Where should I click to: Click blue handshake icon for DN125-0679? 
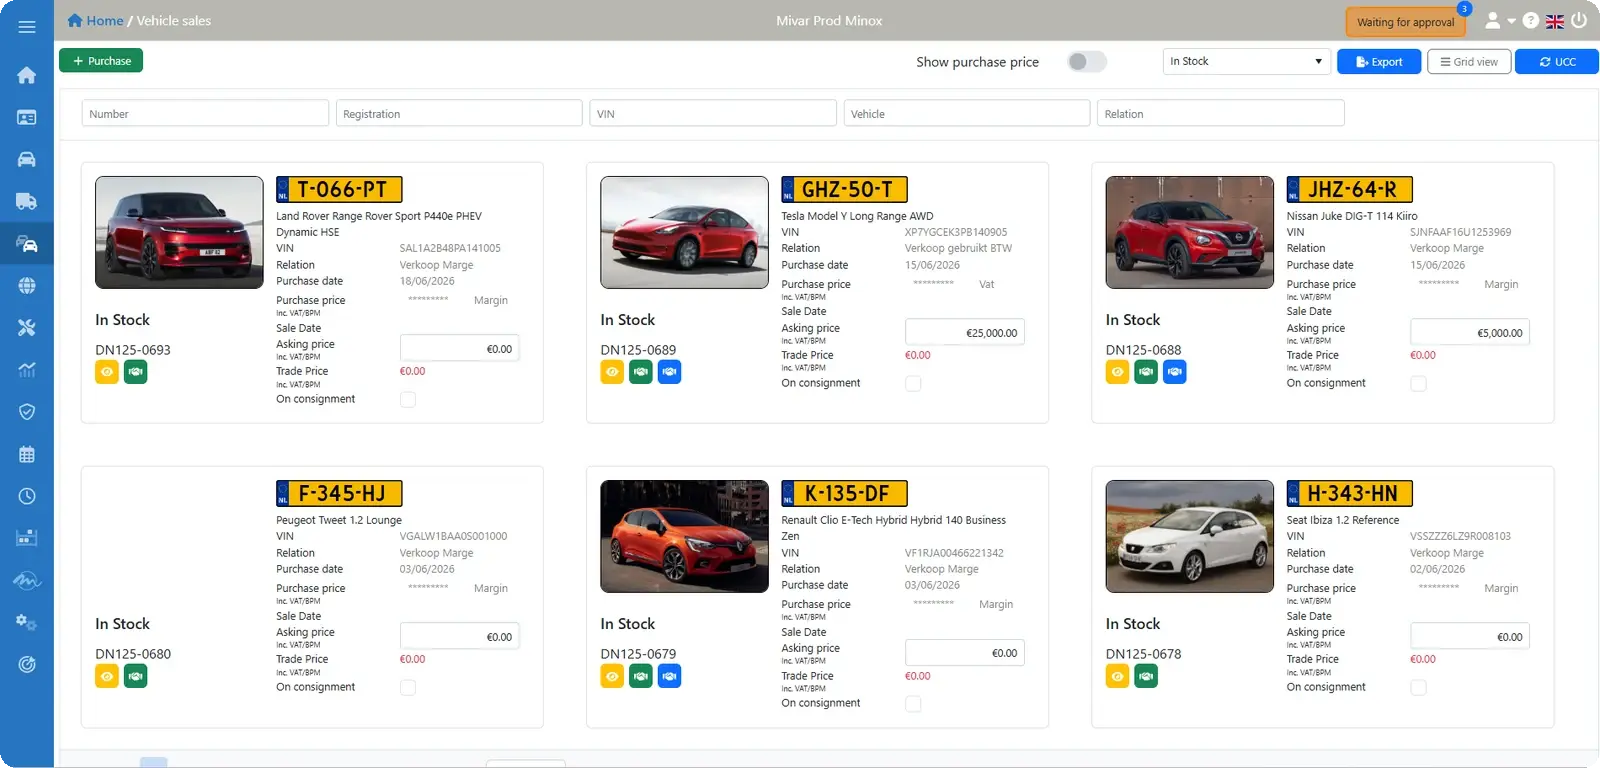coord(670,676)
